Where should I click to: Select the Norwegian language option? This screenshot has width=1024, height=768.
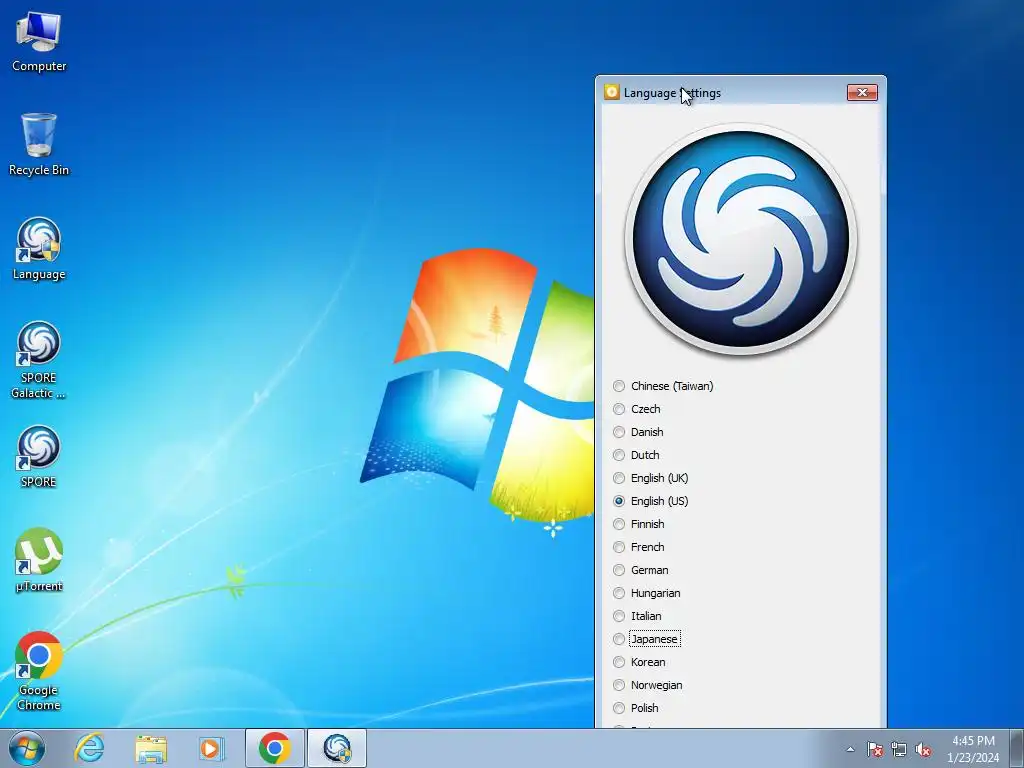[x=648, y=685]
